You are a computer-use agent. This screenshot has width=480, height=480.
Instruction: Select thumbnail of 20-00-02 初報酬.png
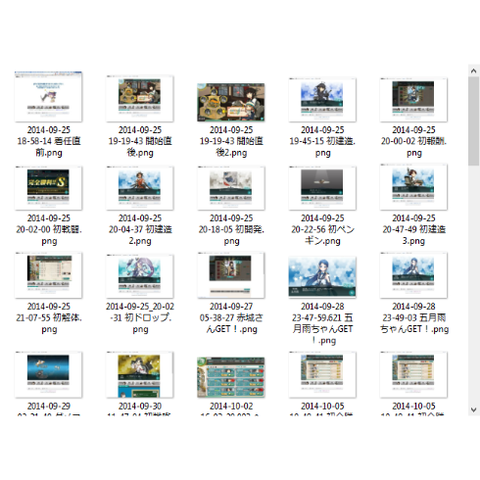click(x=414, y=100)
